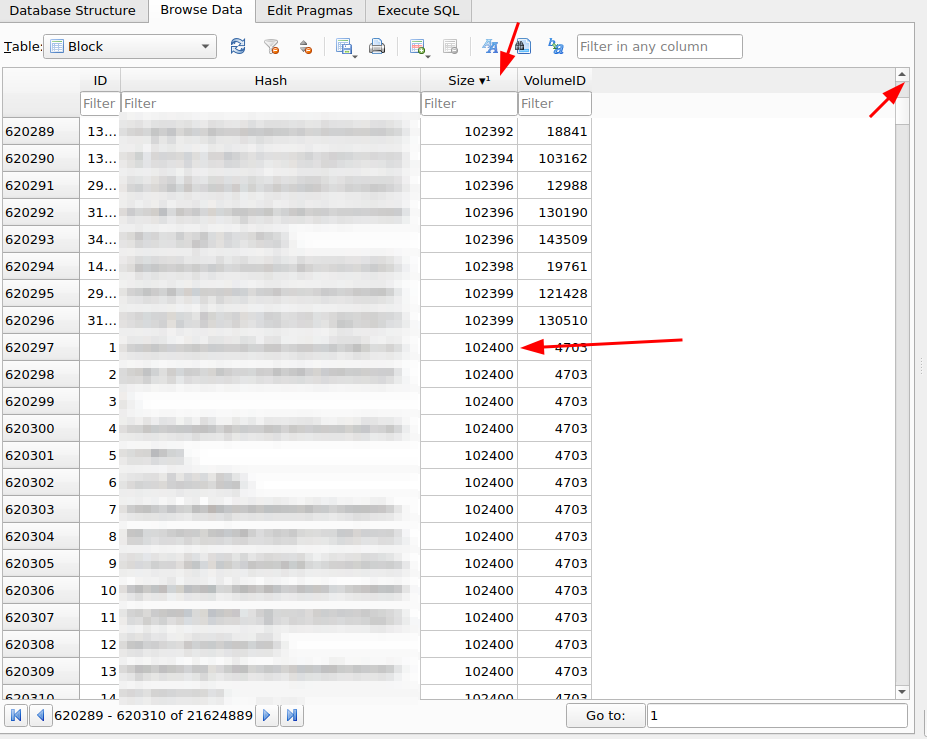Jump to the last page of rows

pyautogui.click(x=292, y=715)
